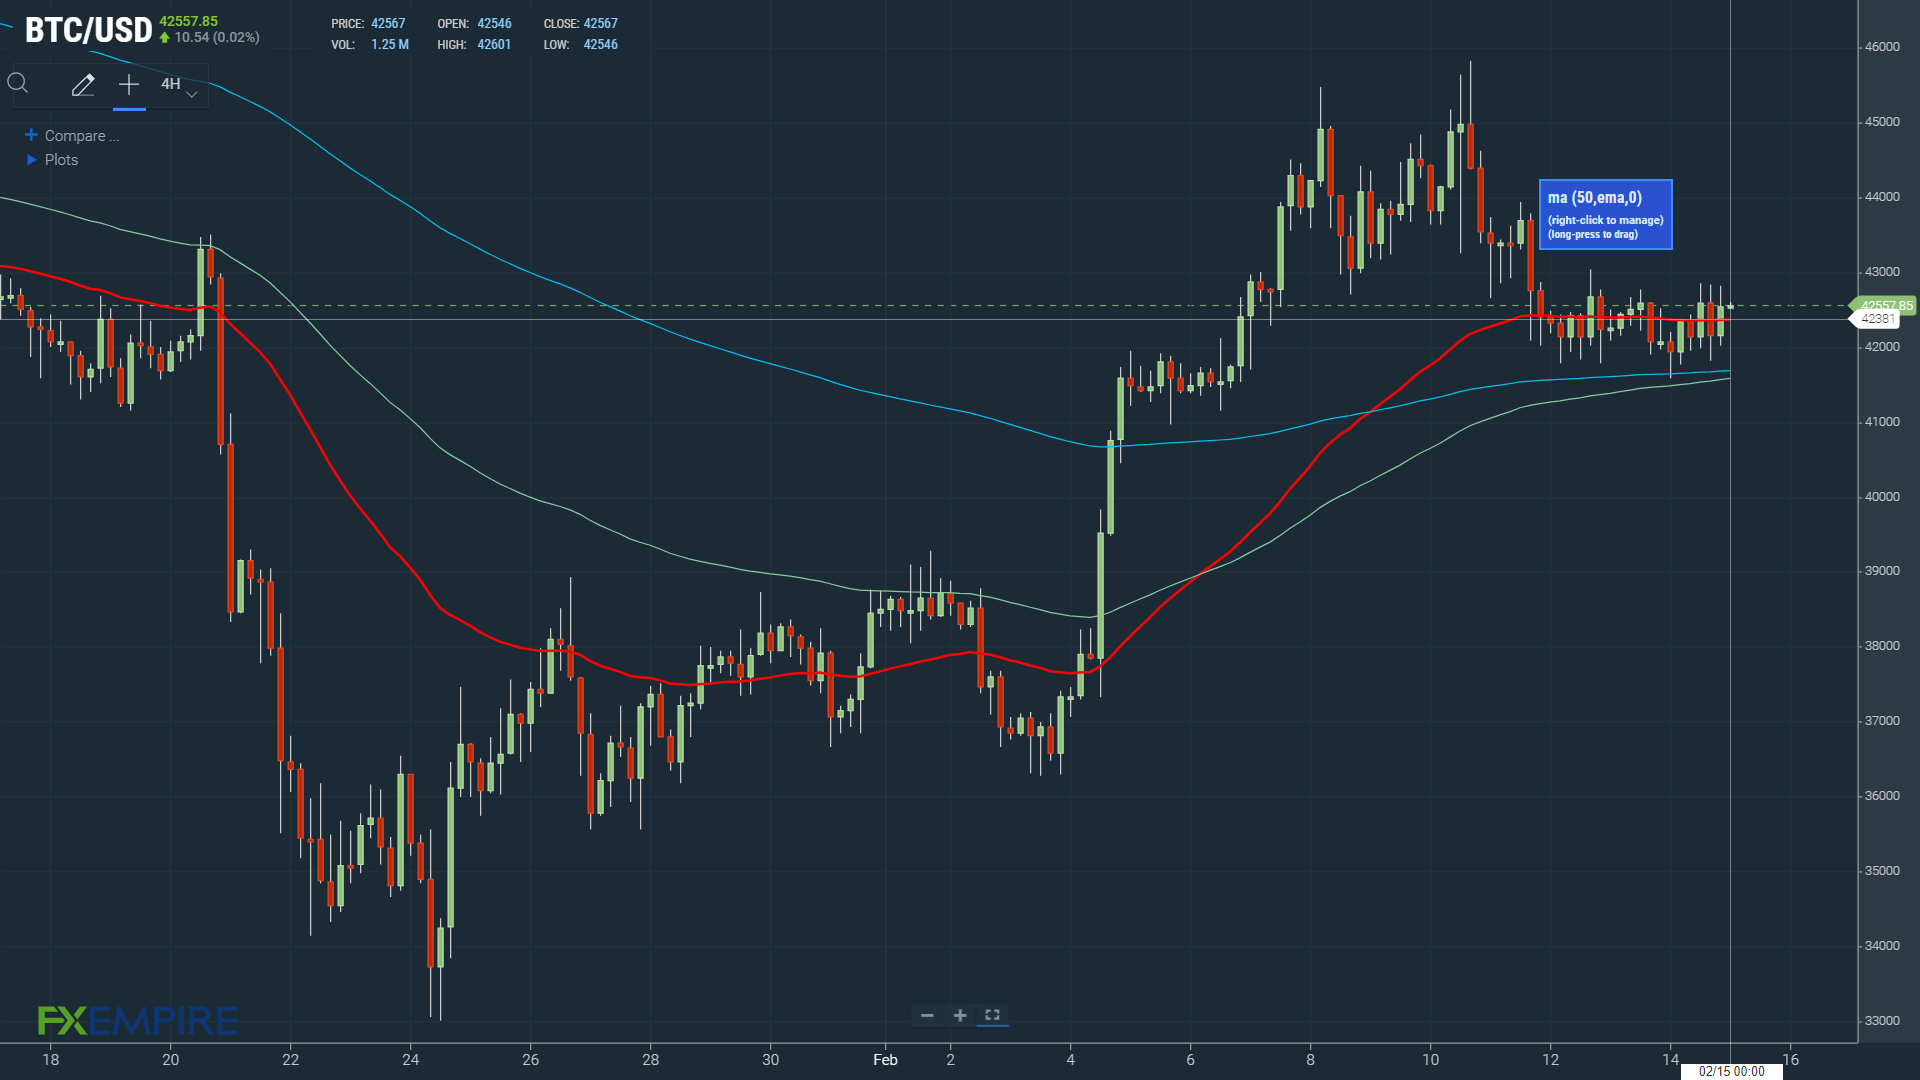Activate the crosshair plus tool

[129, 85]
